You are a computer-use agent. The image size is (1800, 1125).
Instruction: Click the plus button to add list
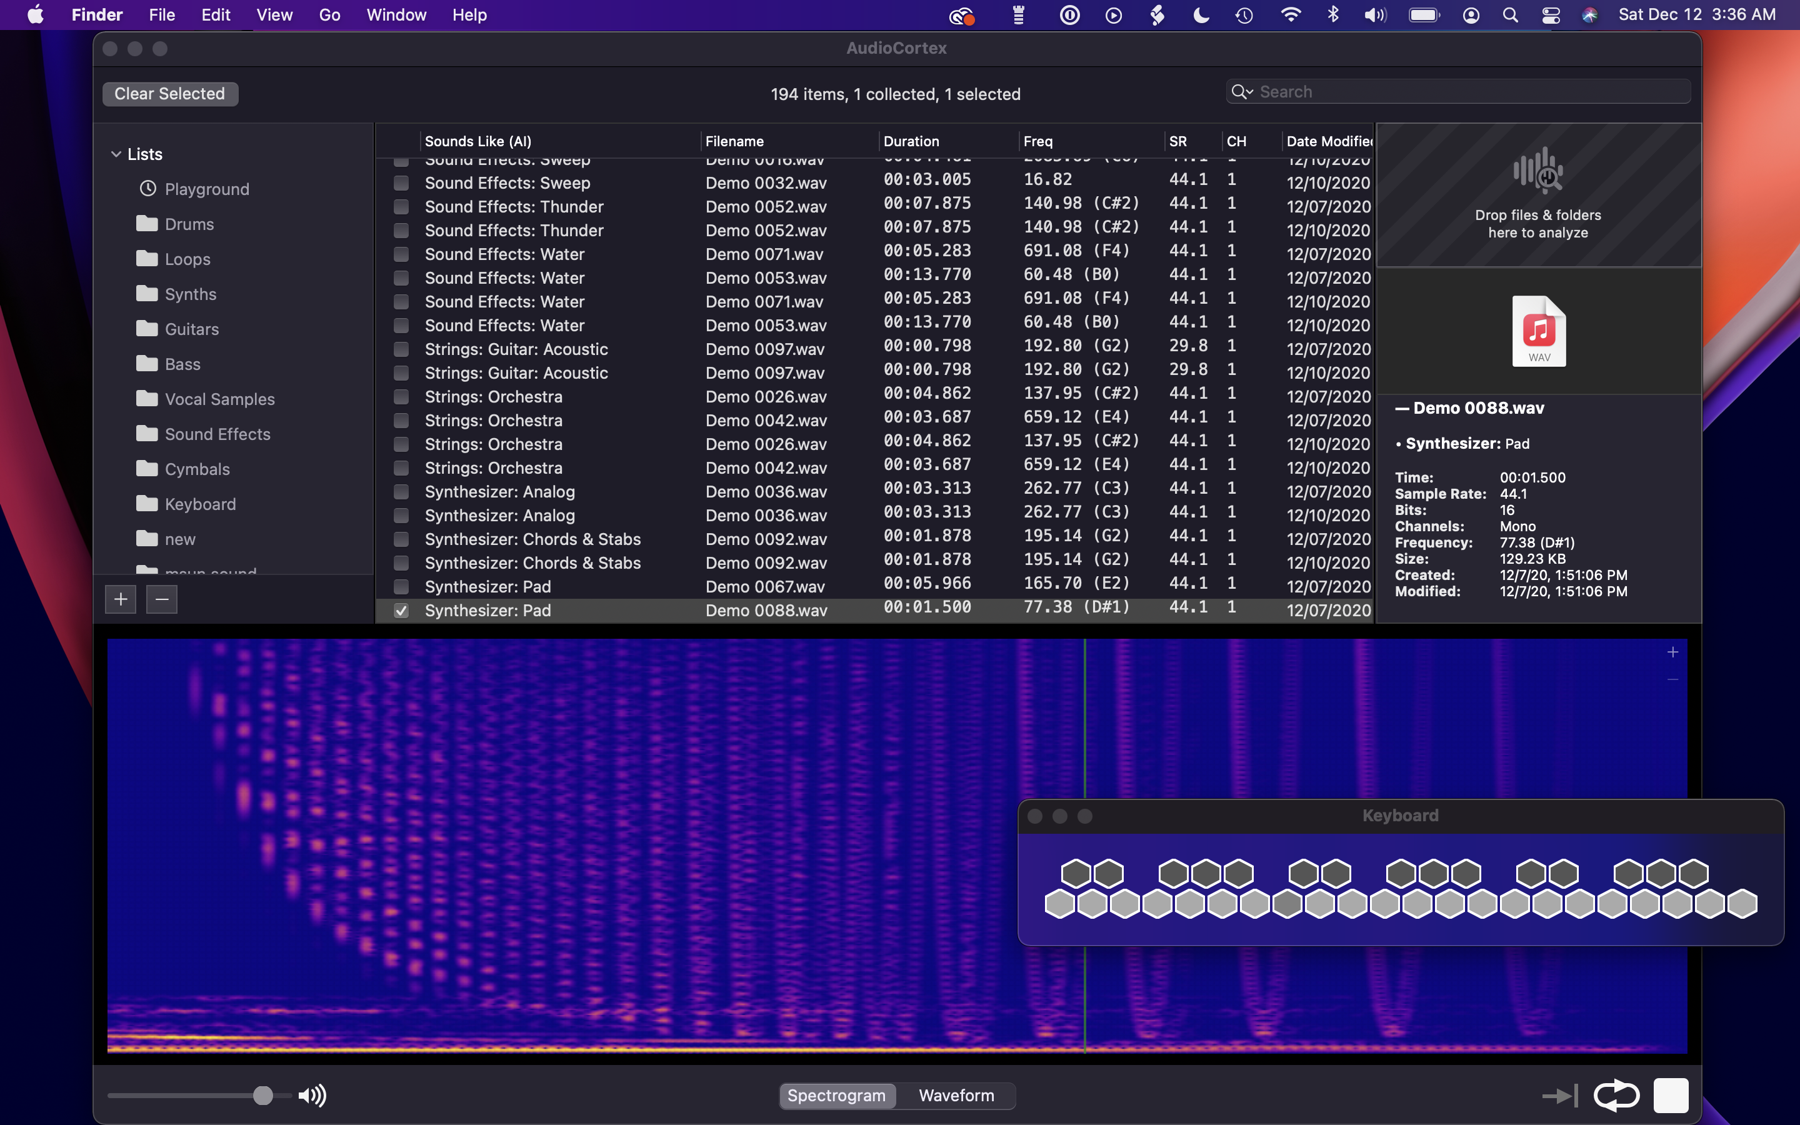tap(121, 599)
